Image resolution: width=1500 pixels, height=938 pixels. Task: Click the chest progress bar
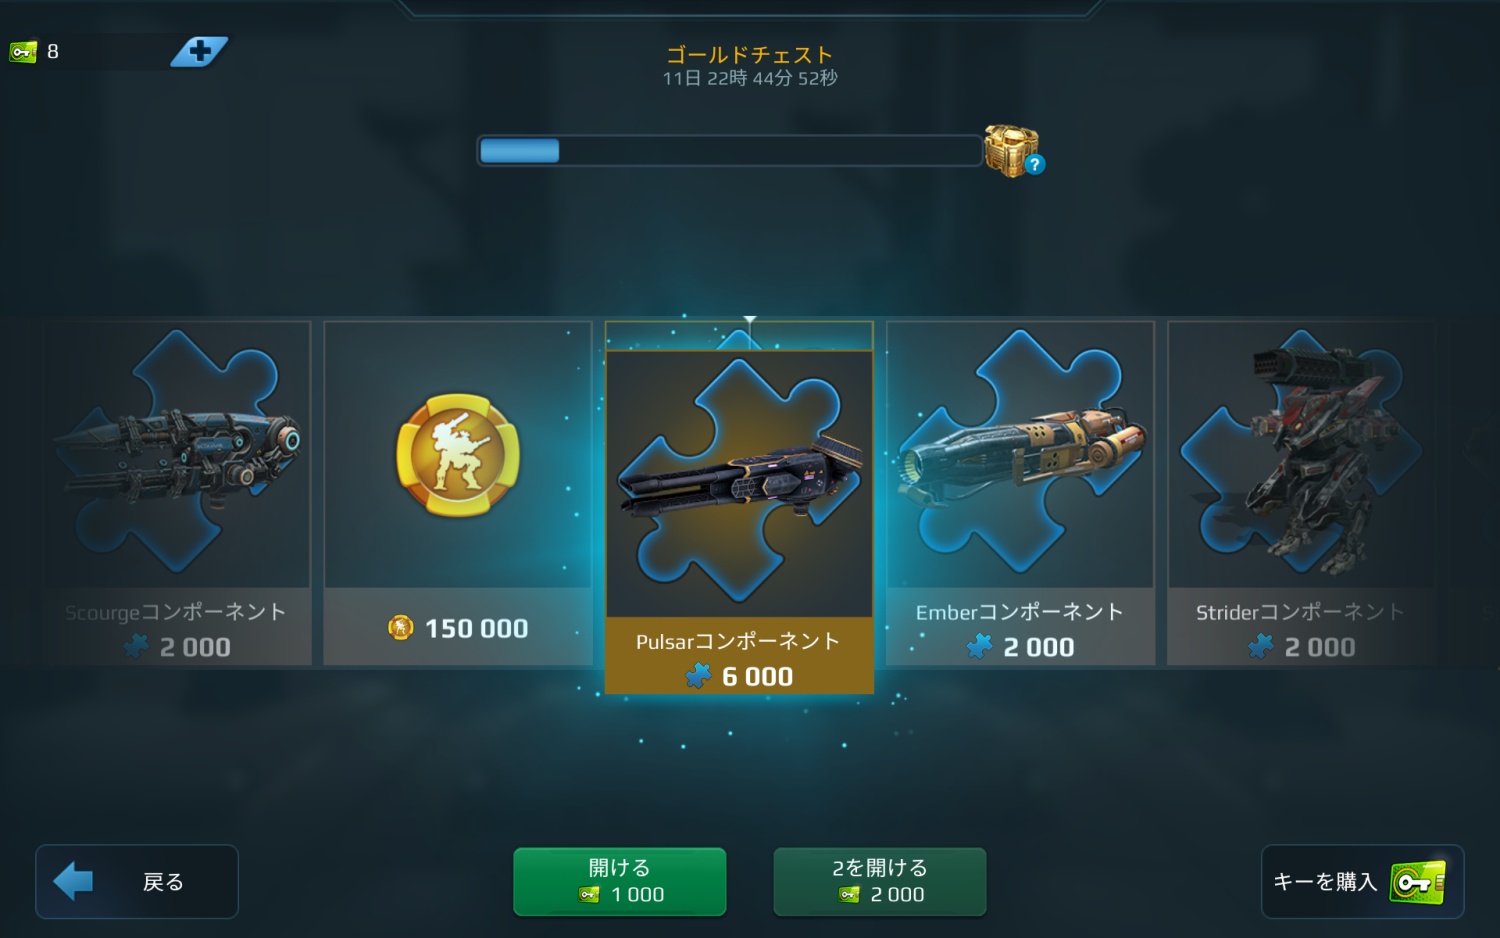pyautogui.click(x=730, y=151)
